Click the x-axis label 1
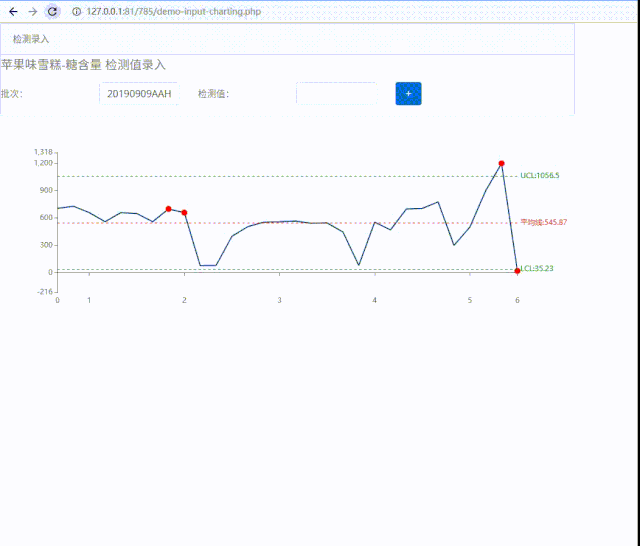Image resolution: width=640 pixels, height=546 pixels. click(89, 300)
